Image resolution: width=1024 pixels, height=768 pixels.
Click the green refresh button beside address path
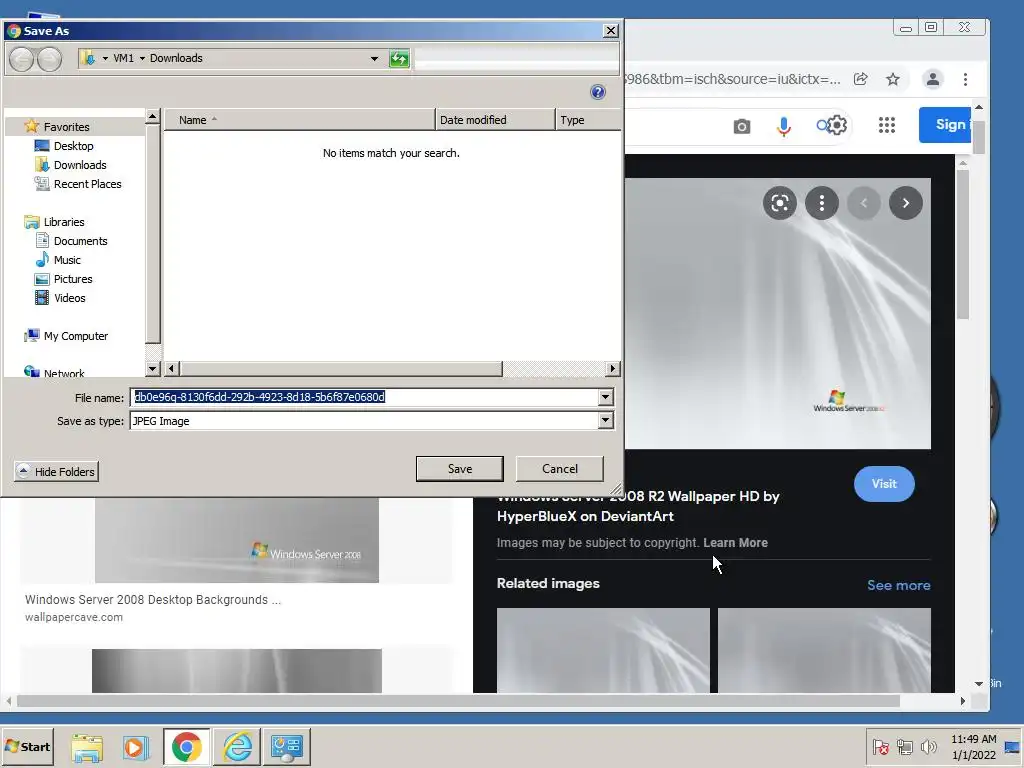pos(399,59)
